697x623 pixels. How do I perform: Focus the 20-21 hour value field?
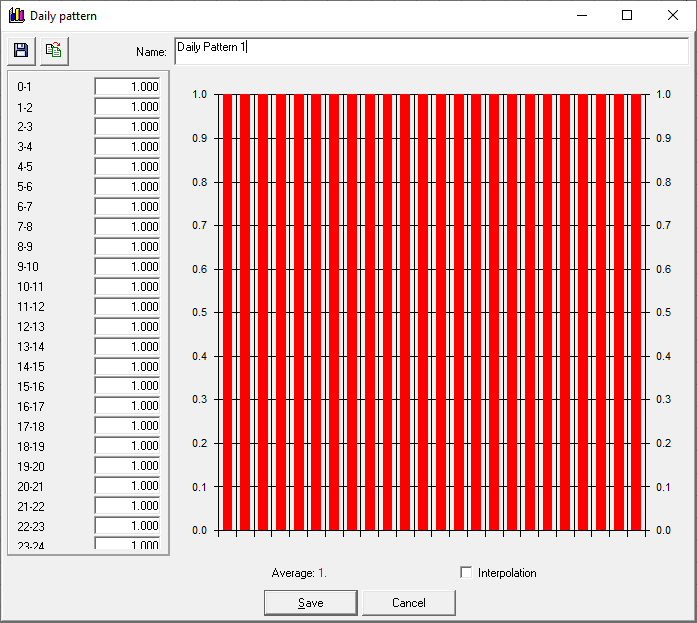(x=127, y=486)
